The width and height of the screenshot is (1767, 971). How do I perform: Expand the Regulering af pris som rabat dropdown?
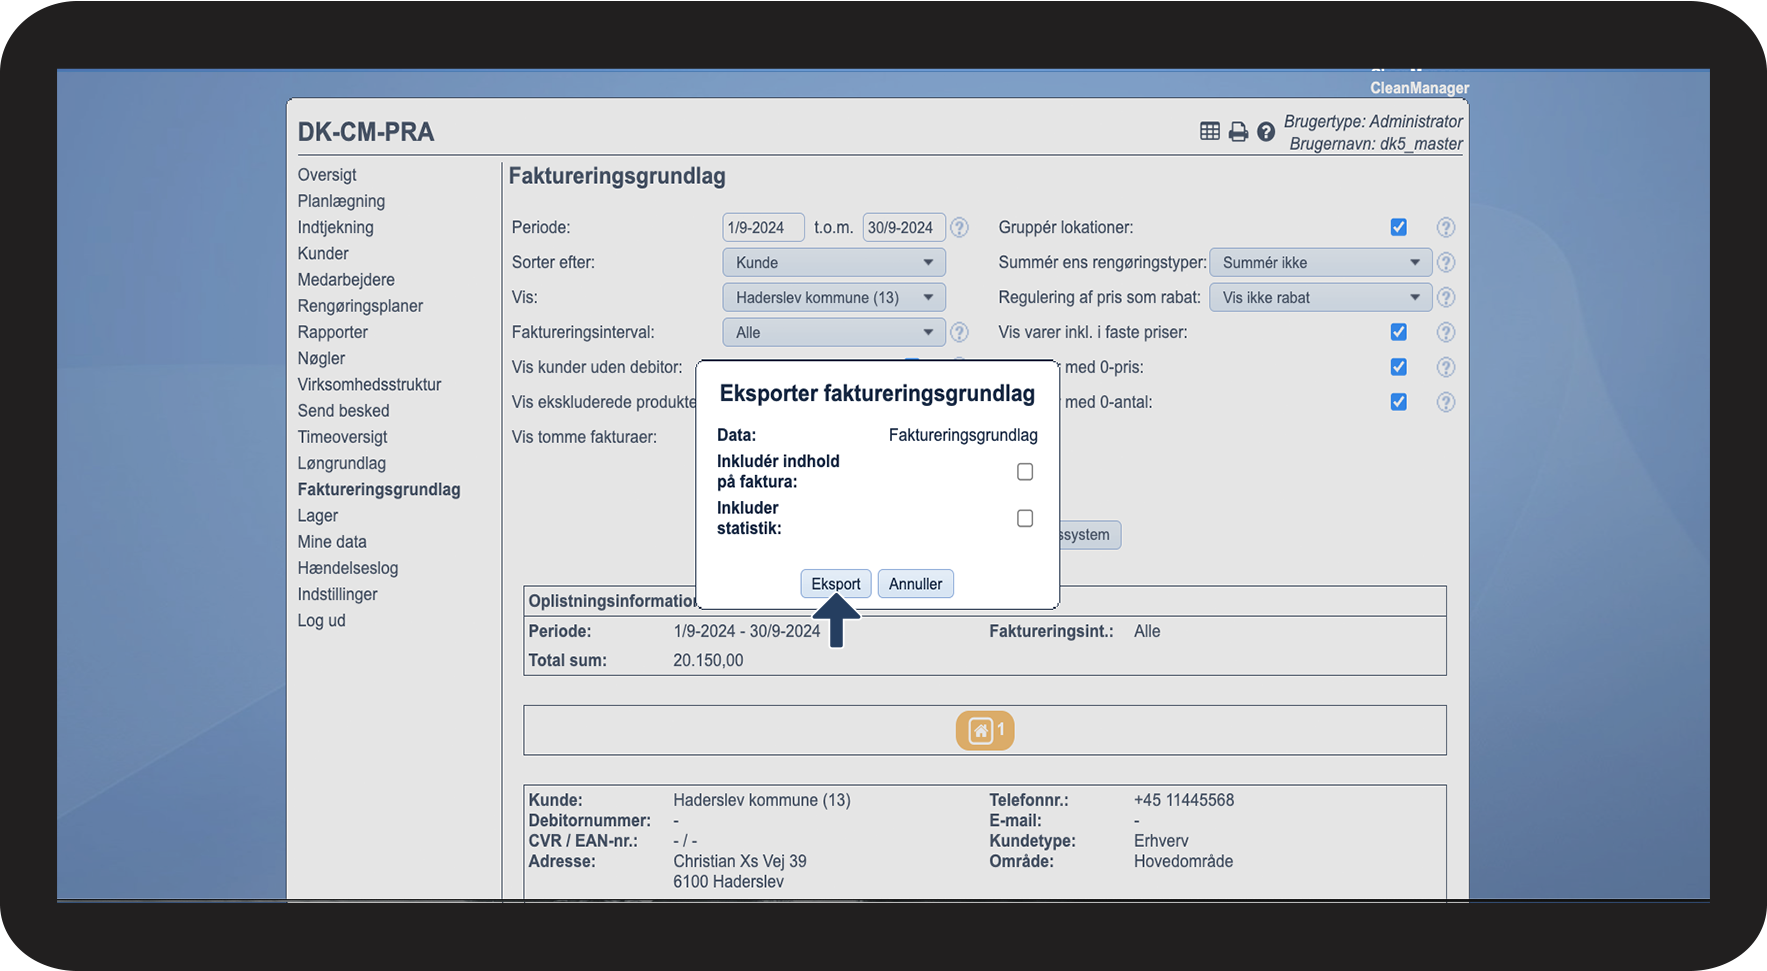tap(1320, 297)
